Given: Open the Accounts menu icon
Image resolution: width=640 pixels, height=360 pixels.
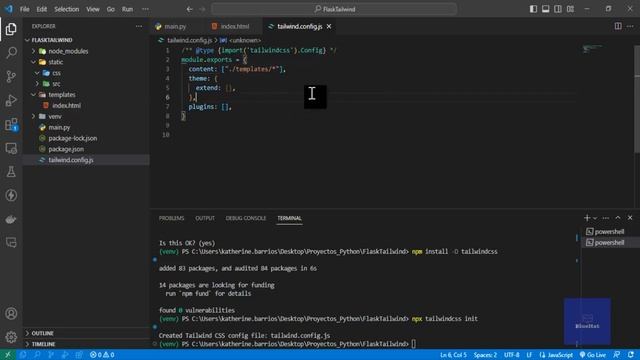Looking at the screenshot, I should (11, 313).
